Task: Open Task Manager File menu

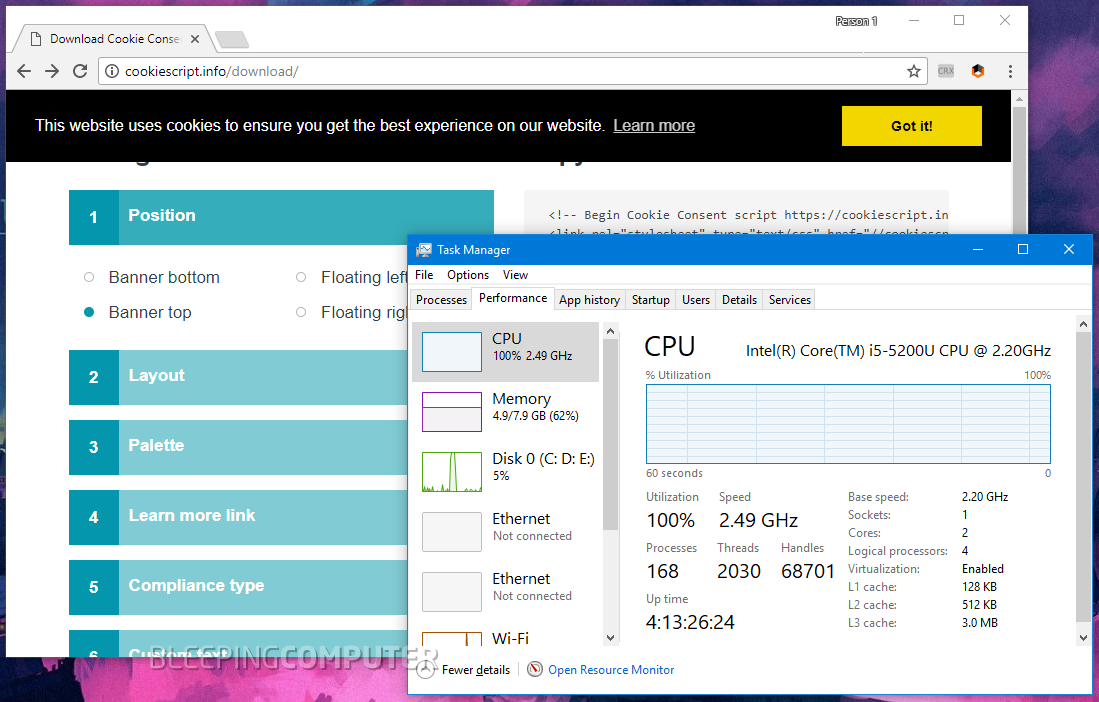Action: coord(424,275)
